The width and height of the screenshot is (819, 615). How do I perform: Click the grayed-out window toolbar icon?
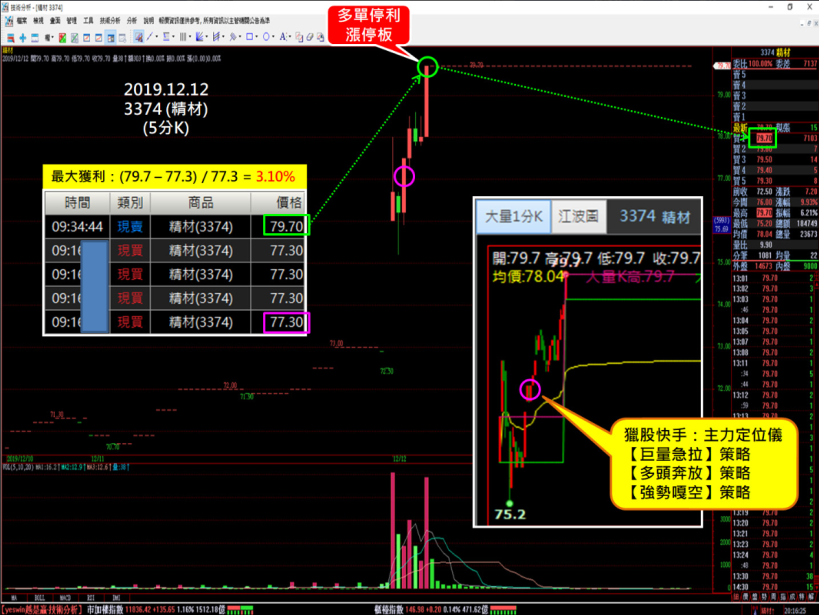click(122, 38)
